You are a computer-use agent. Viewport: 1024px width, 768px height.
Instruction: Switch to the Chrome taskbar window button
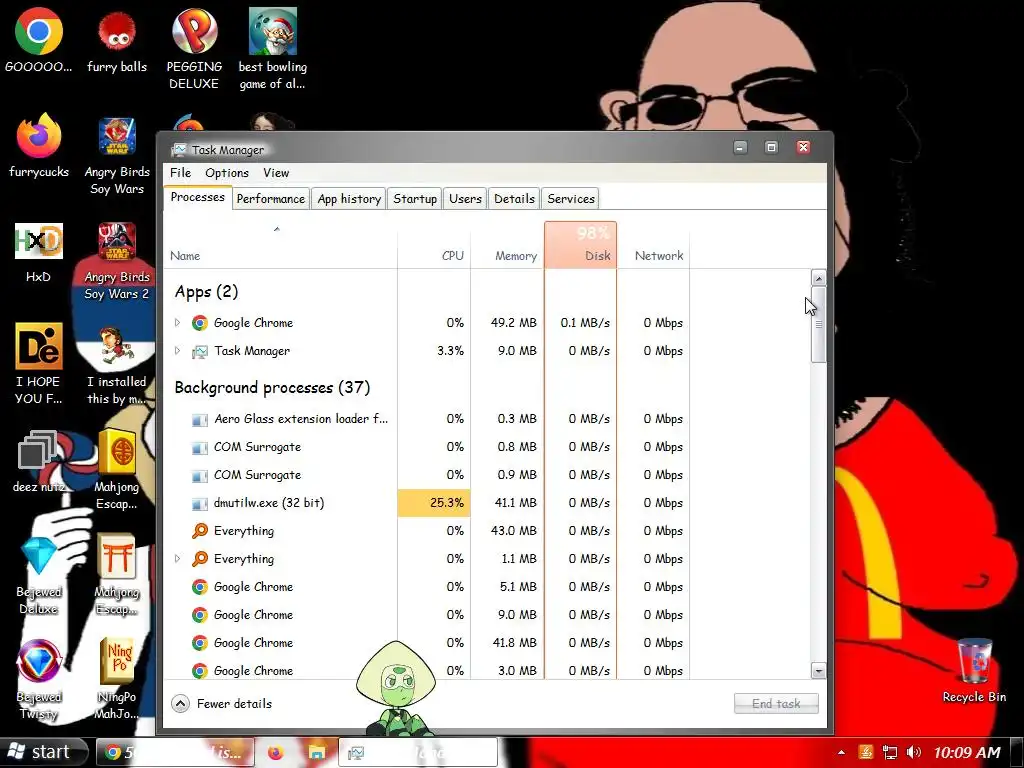(x=175, y=752)
